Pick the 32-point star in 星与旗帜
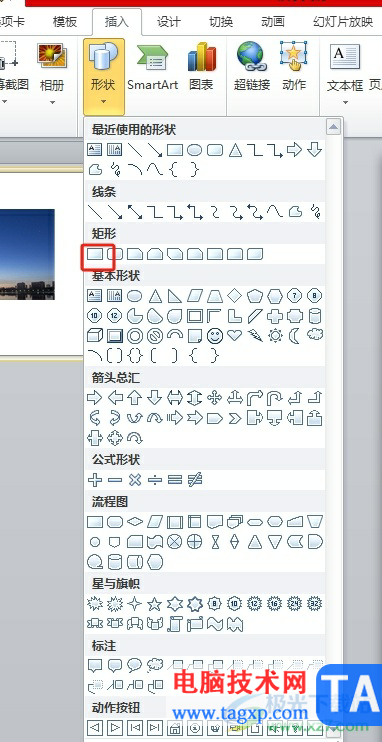The height and width of the screenshot is (742, 382). pyautogui.click(x=315, y=604)
